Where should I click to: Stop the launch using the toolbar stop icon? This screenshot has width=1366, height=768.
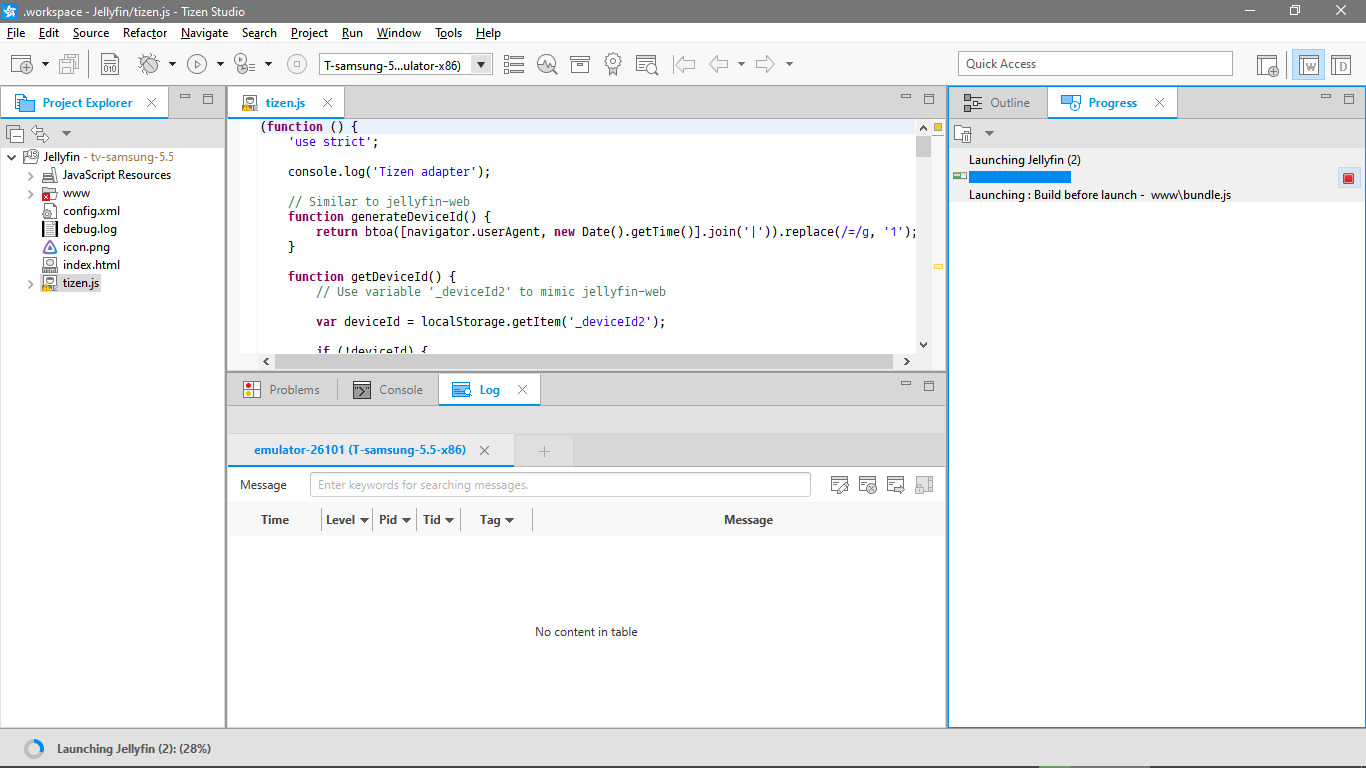click(x=296, y=64)
